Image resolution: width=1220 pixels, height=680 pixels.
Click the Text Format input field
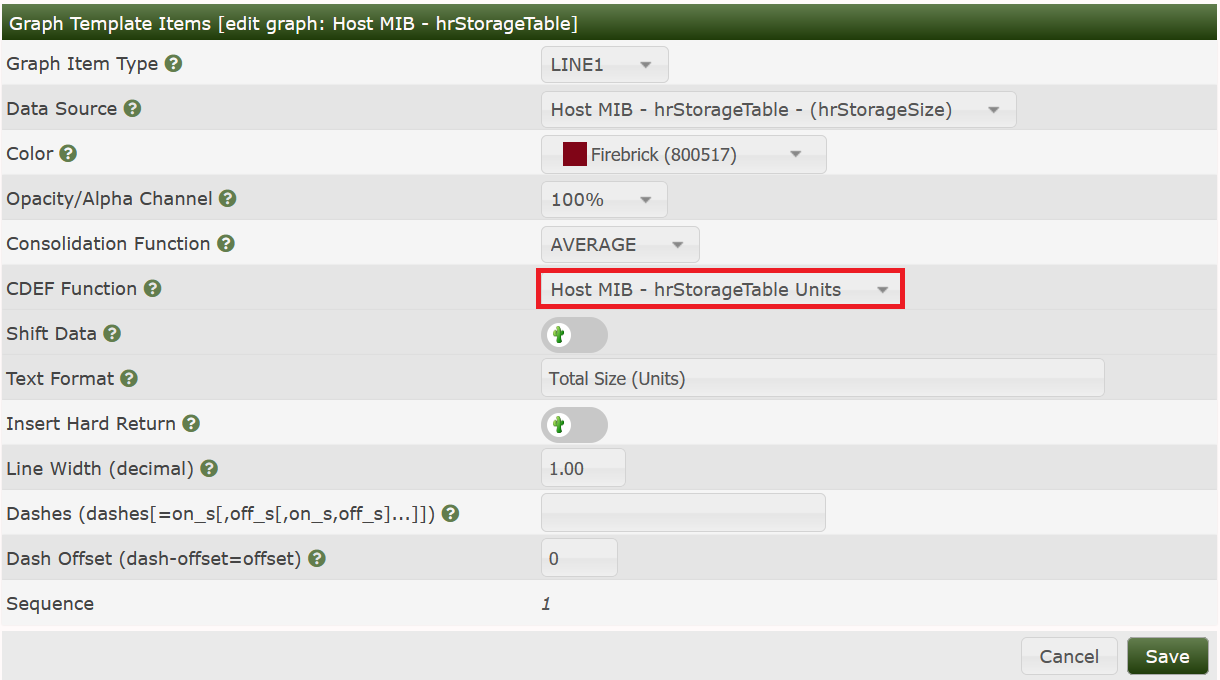pyautogui.click(x=821, y=379)
